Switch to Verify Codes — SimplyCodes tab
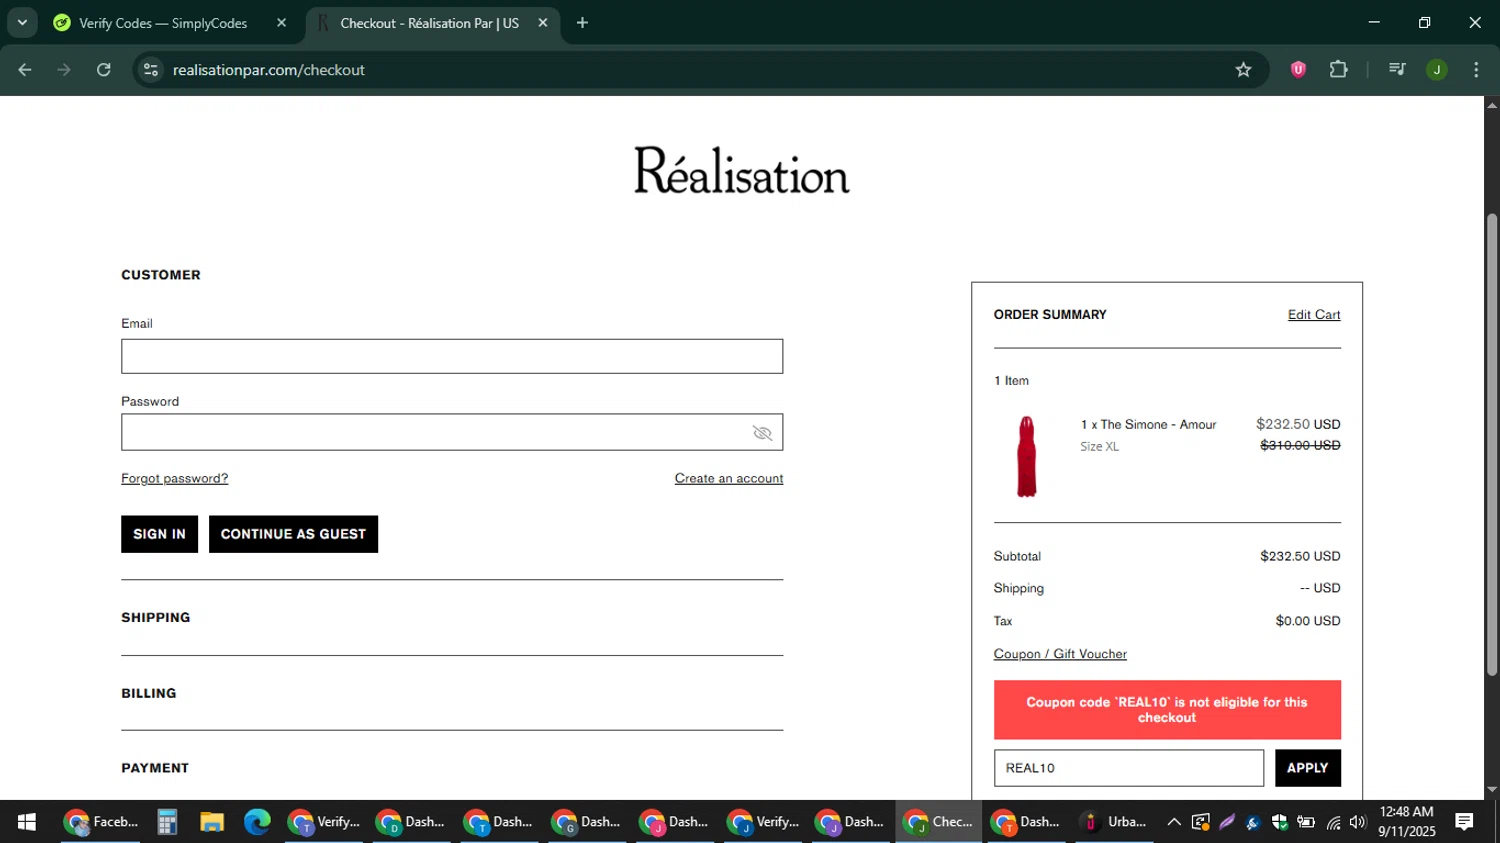1500x843 pixels. click(x=163, y=23)
